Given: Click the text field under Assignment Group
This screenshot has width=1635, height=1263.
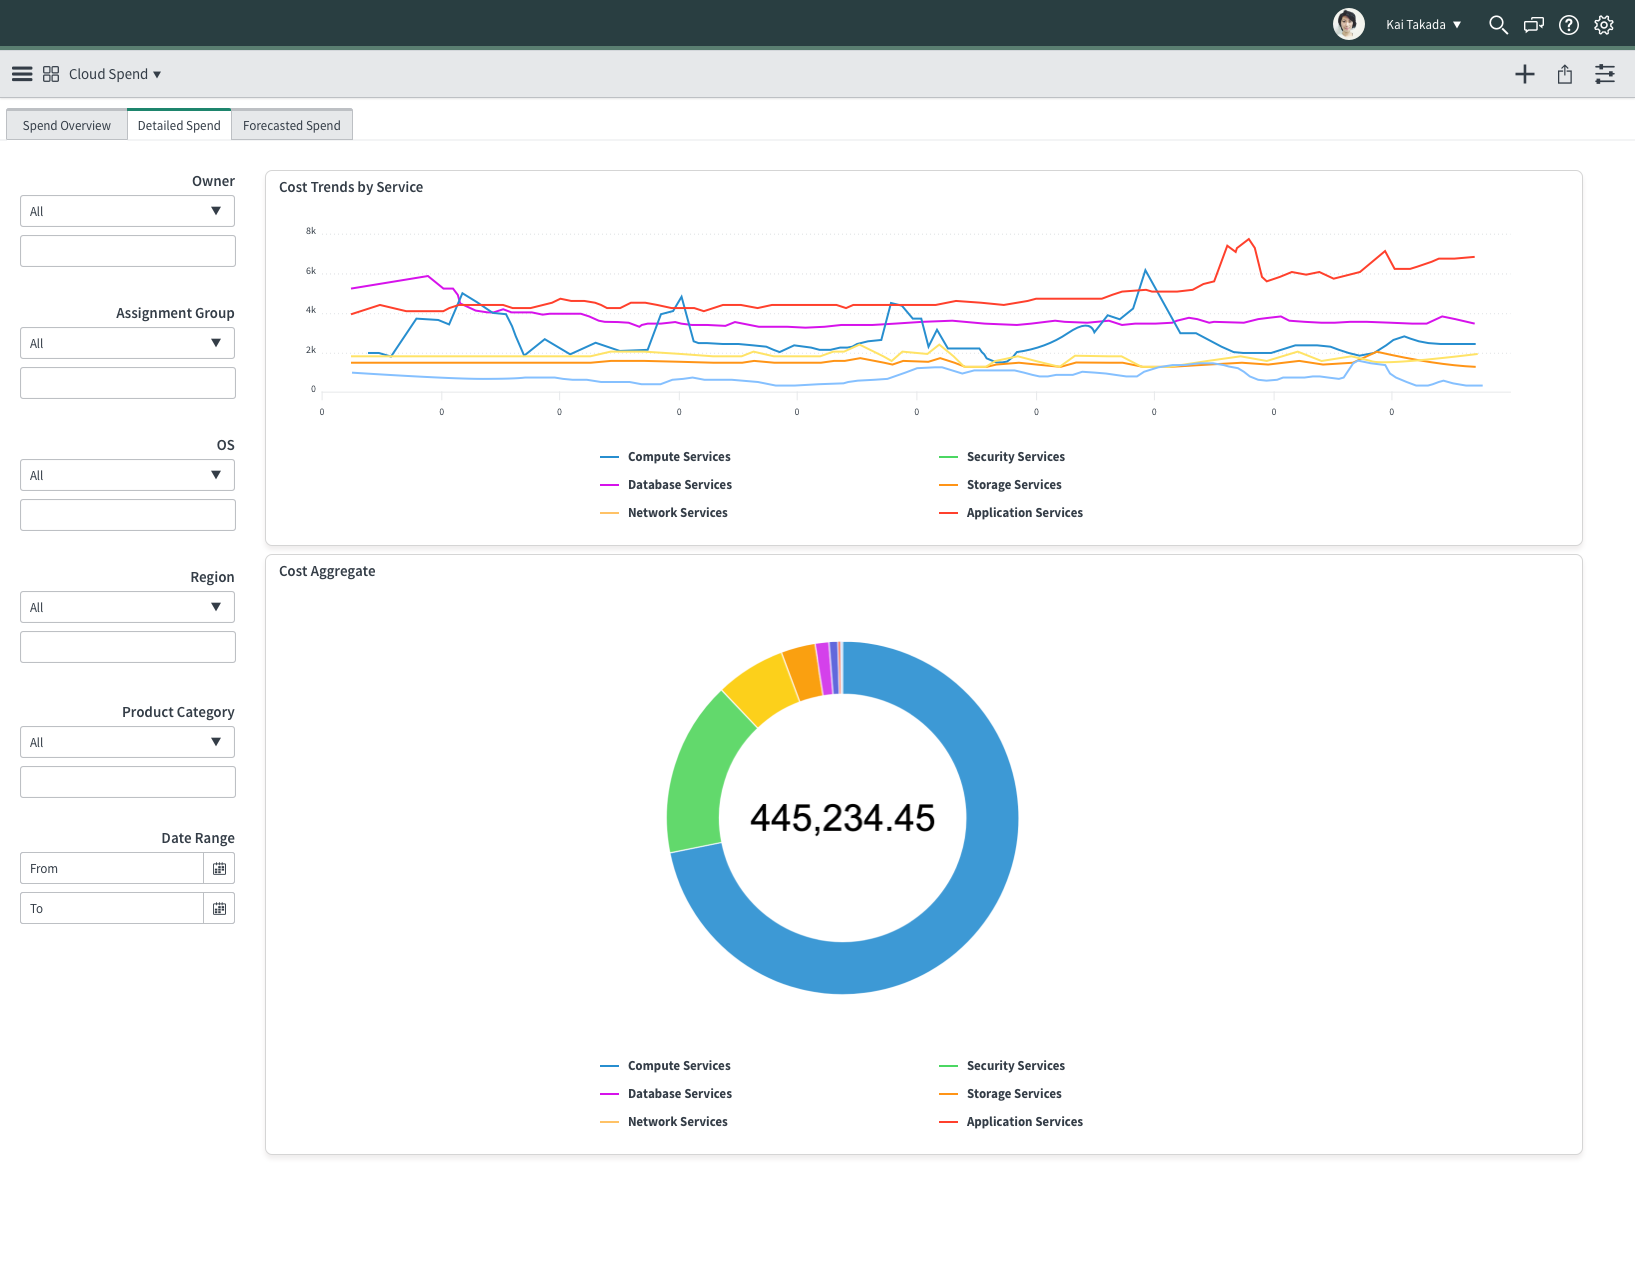Looking at the screenshot, I should point(128,383).
